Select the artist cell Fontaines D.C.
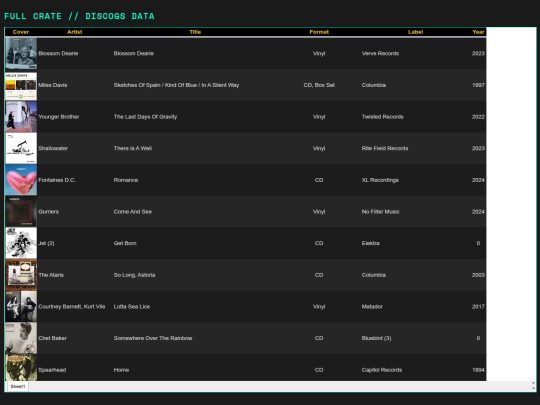Screen dimensions: 540x405 tap(57, 180)
